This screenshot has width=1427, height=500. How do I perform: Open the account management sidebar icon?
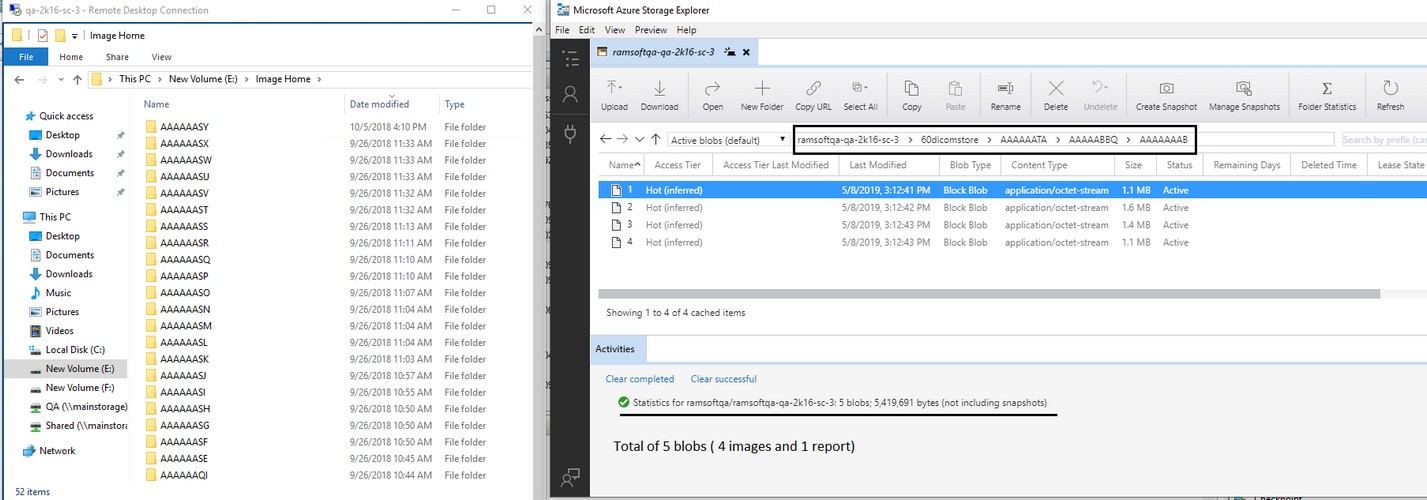[571, 95]
